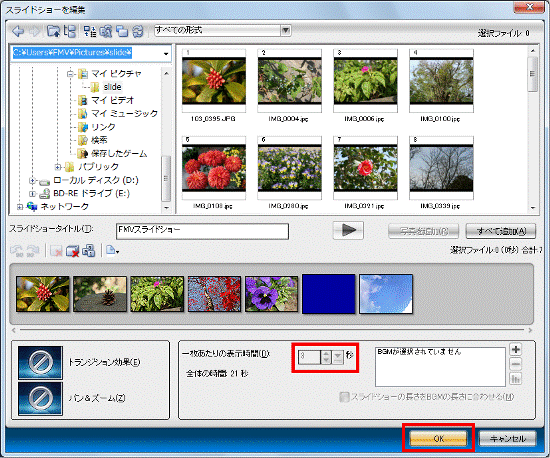This screenshot has height=458, width=550.
Task: Click the キャンセル button
Action: pyautogui.click(x=508, y=438)
